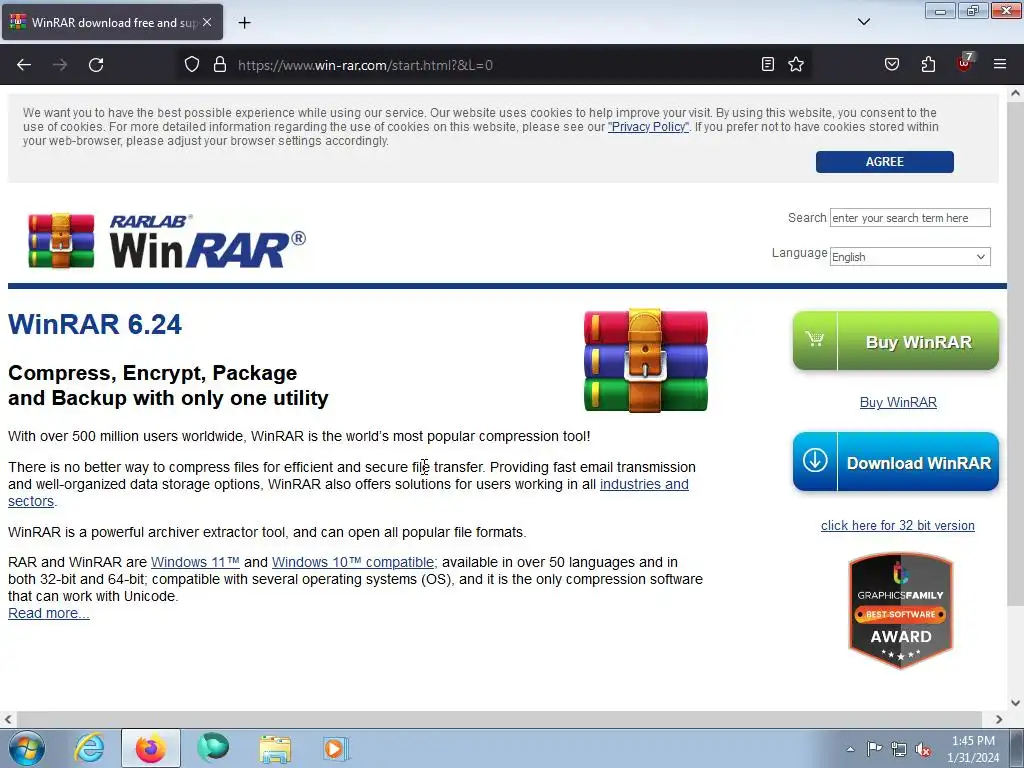Screen dimensions: 1024x768
Task: Open the extensions puzzle icon
Action: (928, 64)
